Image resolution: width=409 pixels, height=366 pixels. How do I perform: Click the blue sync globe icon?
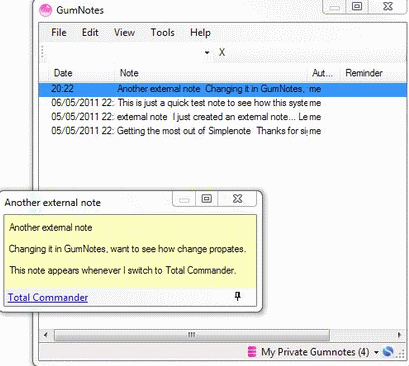point(388,352)
